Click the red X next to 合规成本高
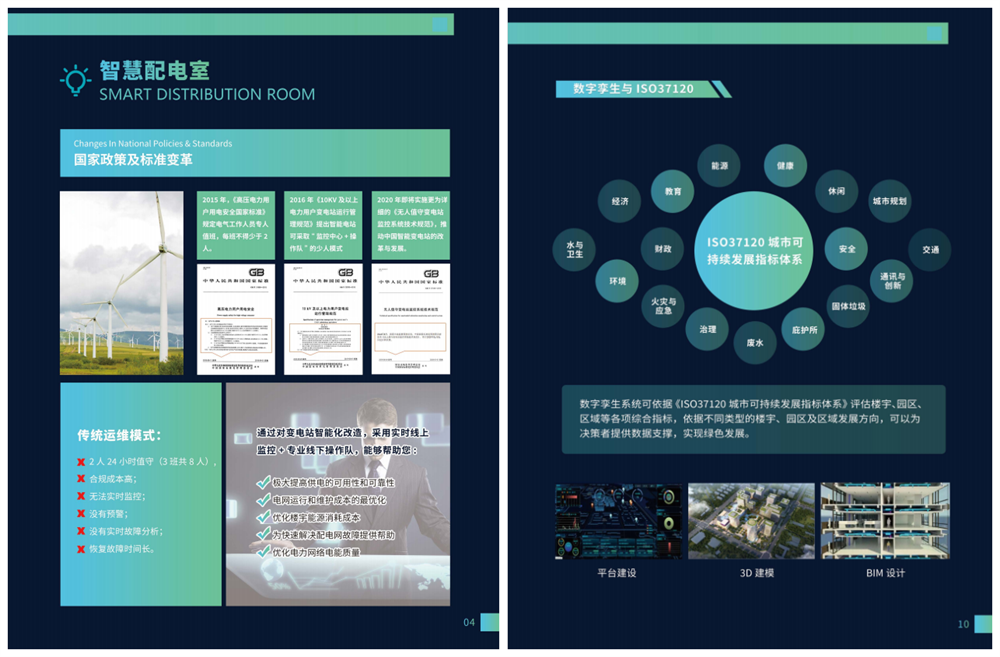This screenshot has width=1000, height=657. (81, 479)
